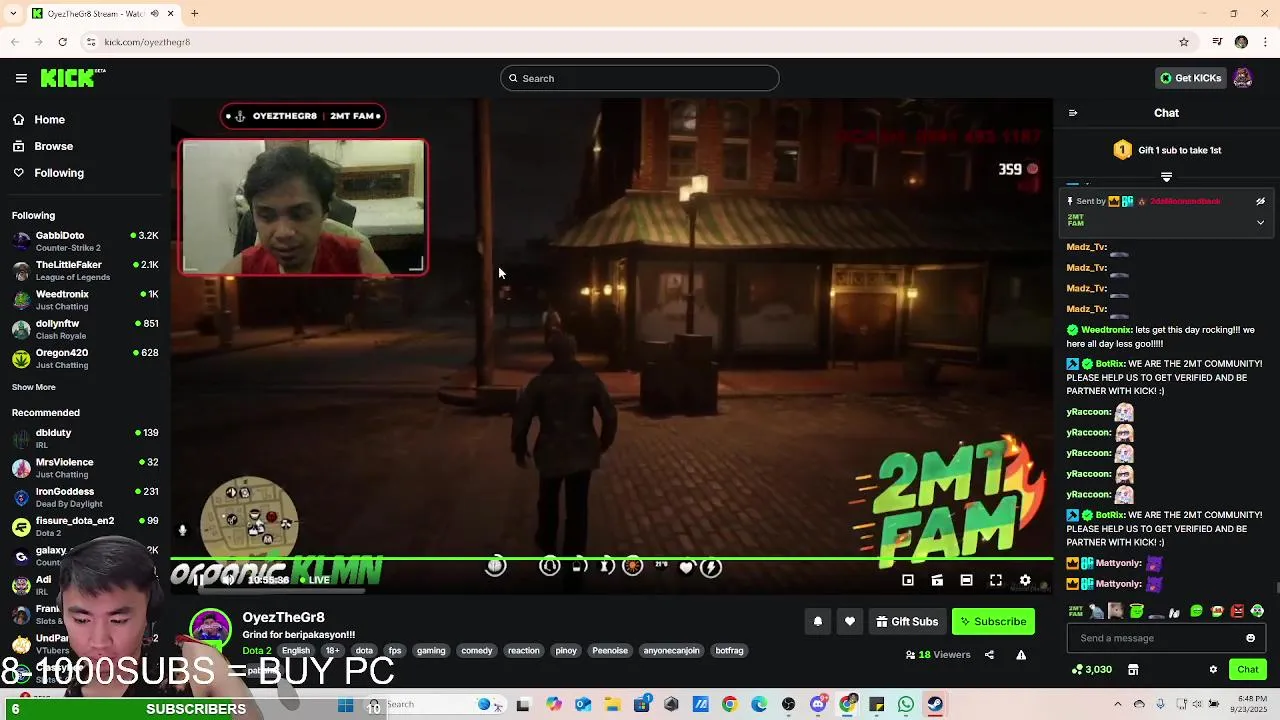
Task: Click Get KICKs button
Action: 1190,78
